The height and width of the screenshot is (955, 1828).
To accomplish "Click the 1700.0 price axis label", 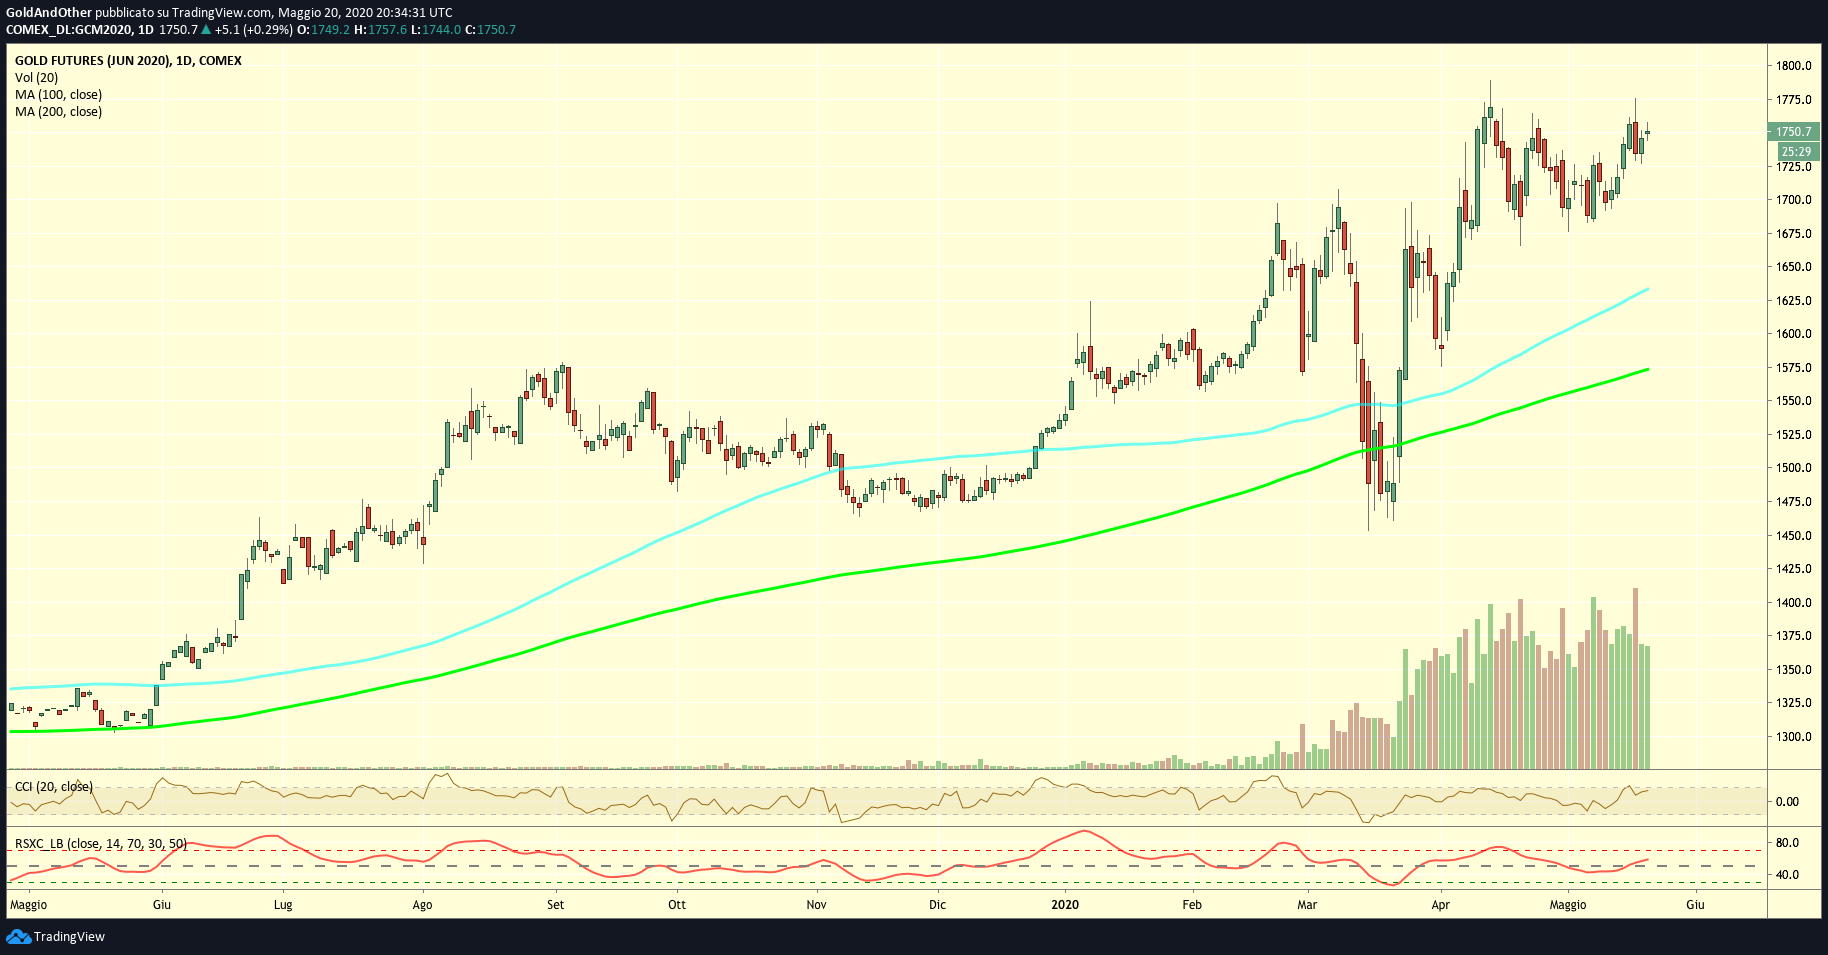I will coord(1794,200).
